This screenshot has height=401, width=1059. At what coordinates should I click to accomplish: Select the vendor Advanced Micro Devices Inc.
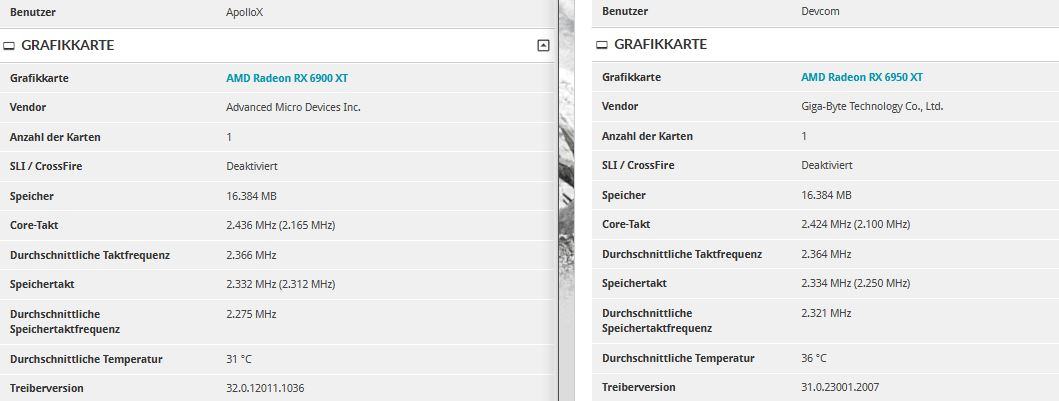pos(293,107)
